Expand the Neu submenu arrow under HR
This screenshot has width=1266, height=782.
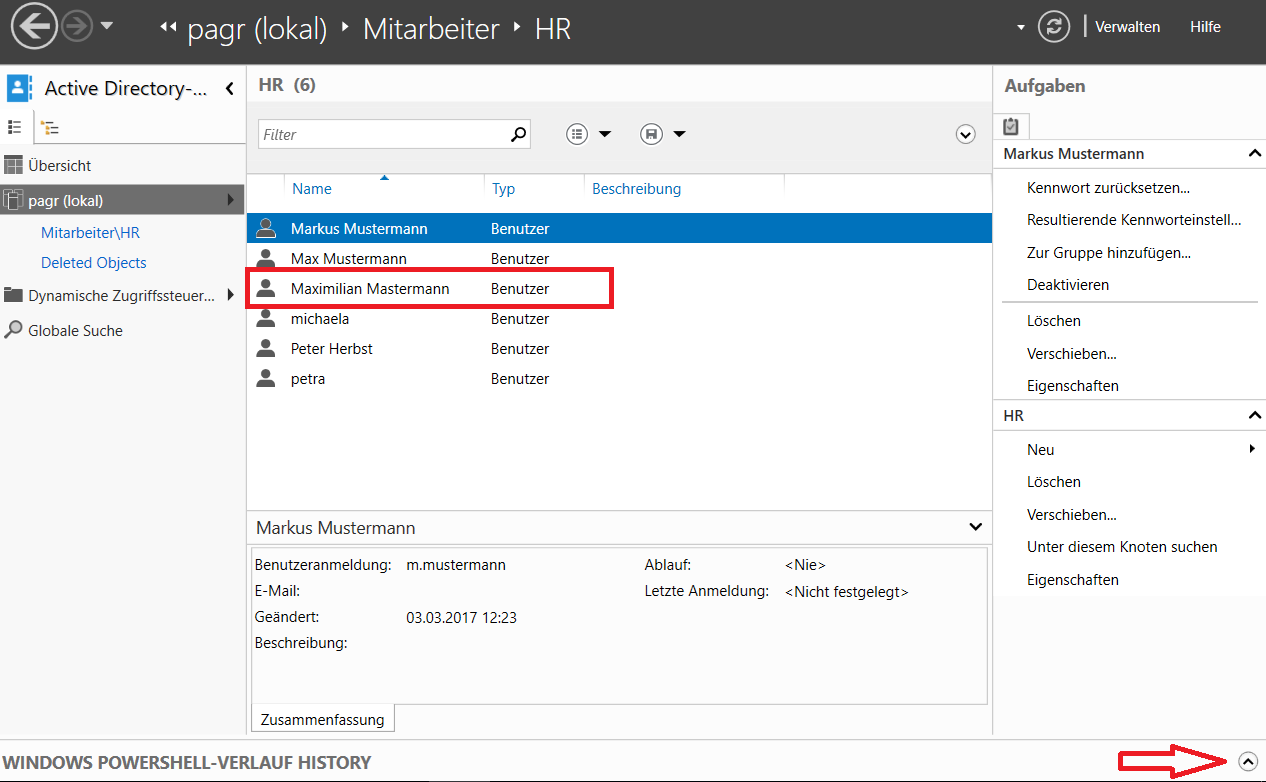[x=1252, y=449]
